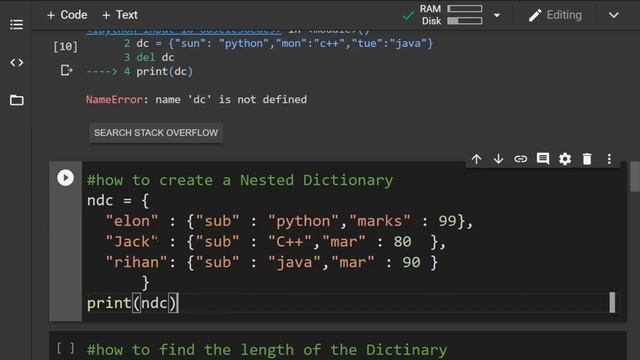Add a comment to the cell
Image resolution: width=640 pixels, height=360 pixels.
543,158
